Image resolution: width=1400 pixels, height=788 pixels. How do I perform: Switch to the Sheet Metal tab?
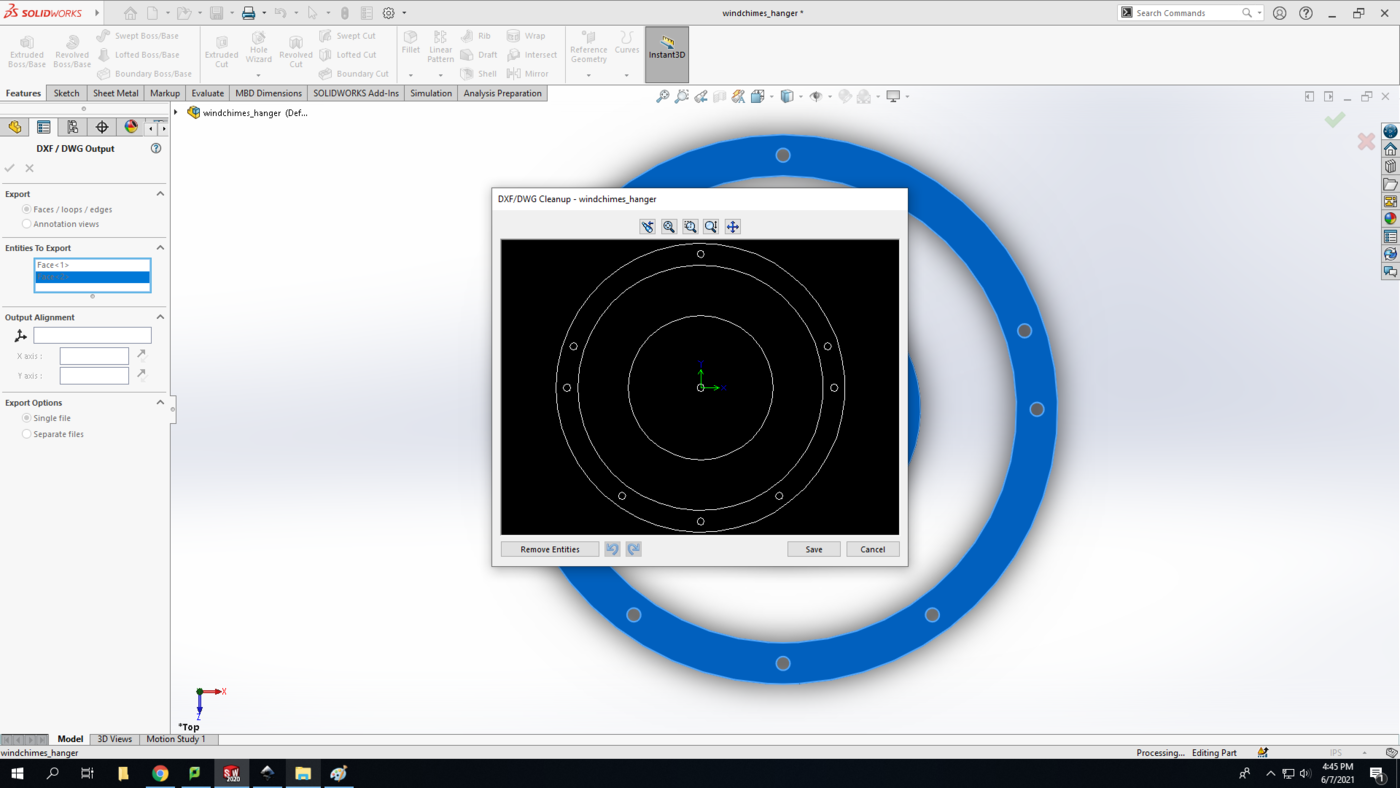click(x=116, y=93)
